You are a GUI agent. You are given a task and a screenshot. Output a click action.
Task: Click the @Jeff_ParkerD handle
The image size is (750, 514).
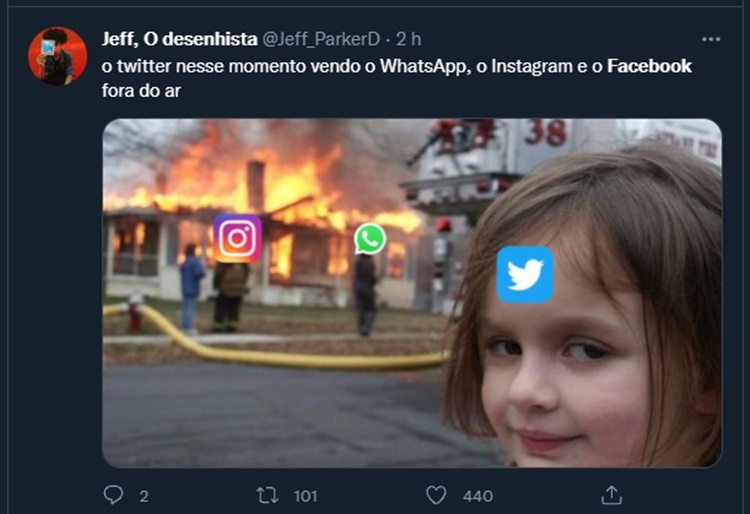322,39
